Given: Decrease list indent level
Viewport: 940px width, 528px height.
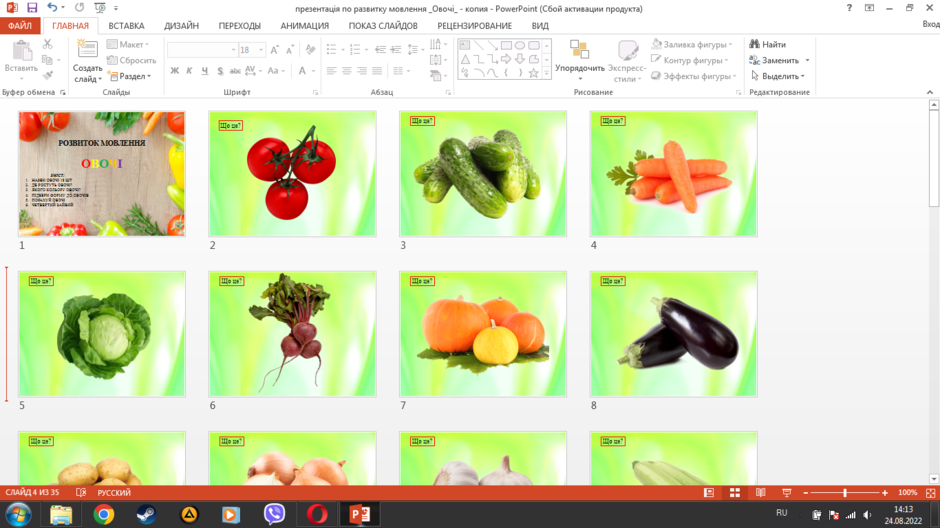Looking at the screenshot, I should pyautogui.click(x=380, y=49).
